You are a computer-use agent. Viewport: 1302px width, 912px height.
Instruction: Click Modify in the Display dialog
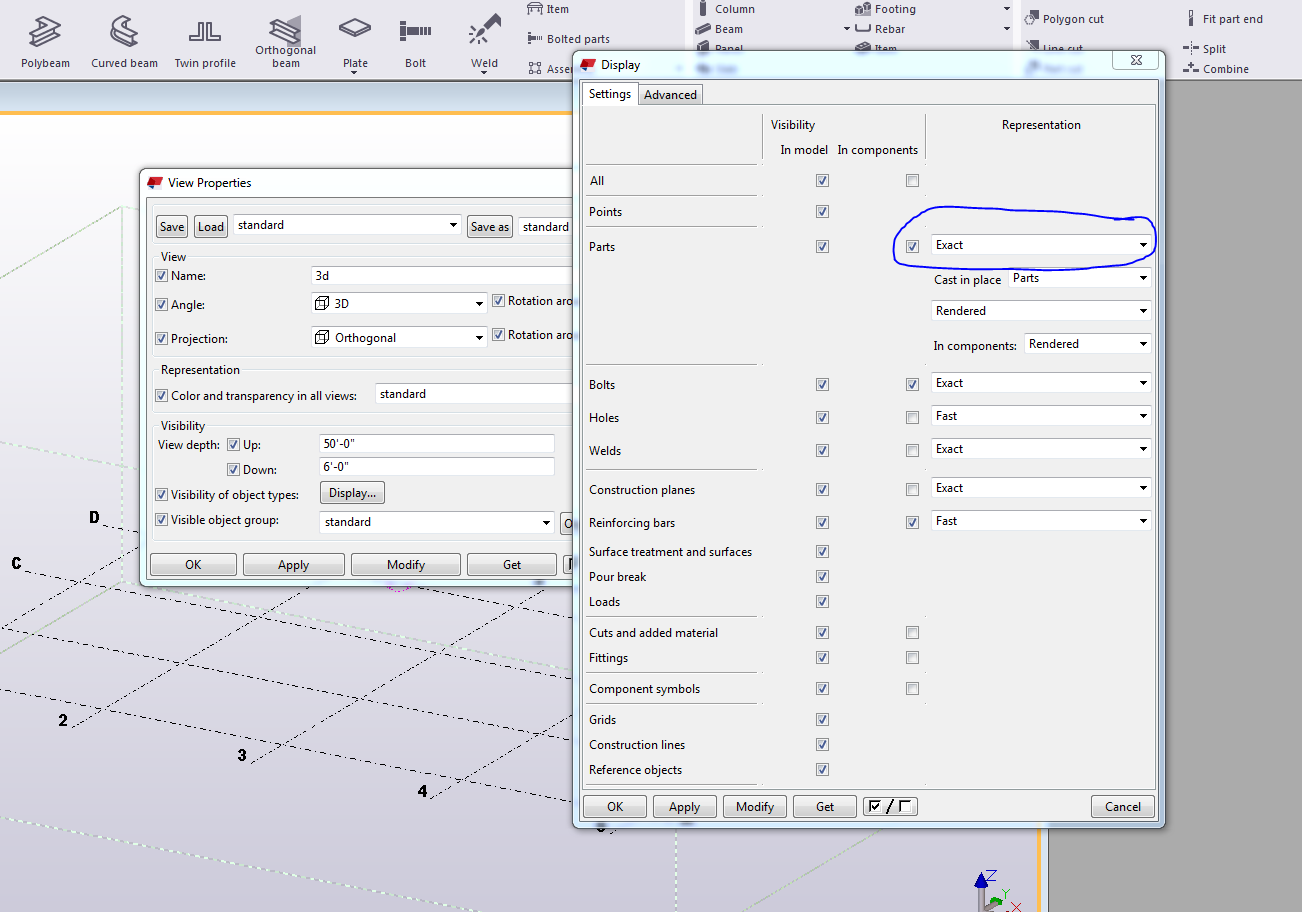(755, 807)
